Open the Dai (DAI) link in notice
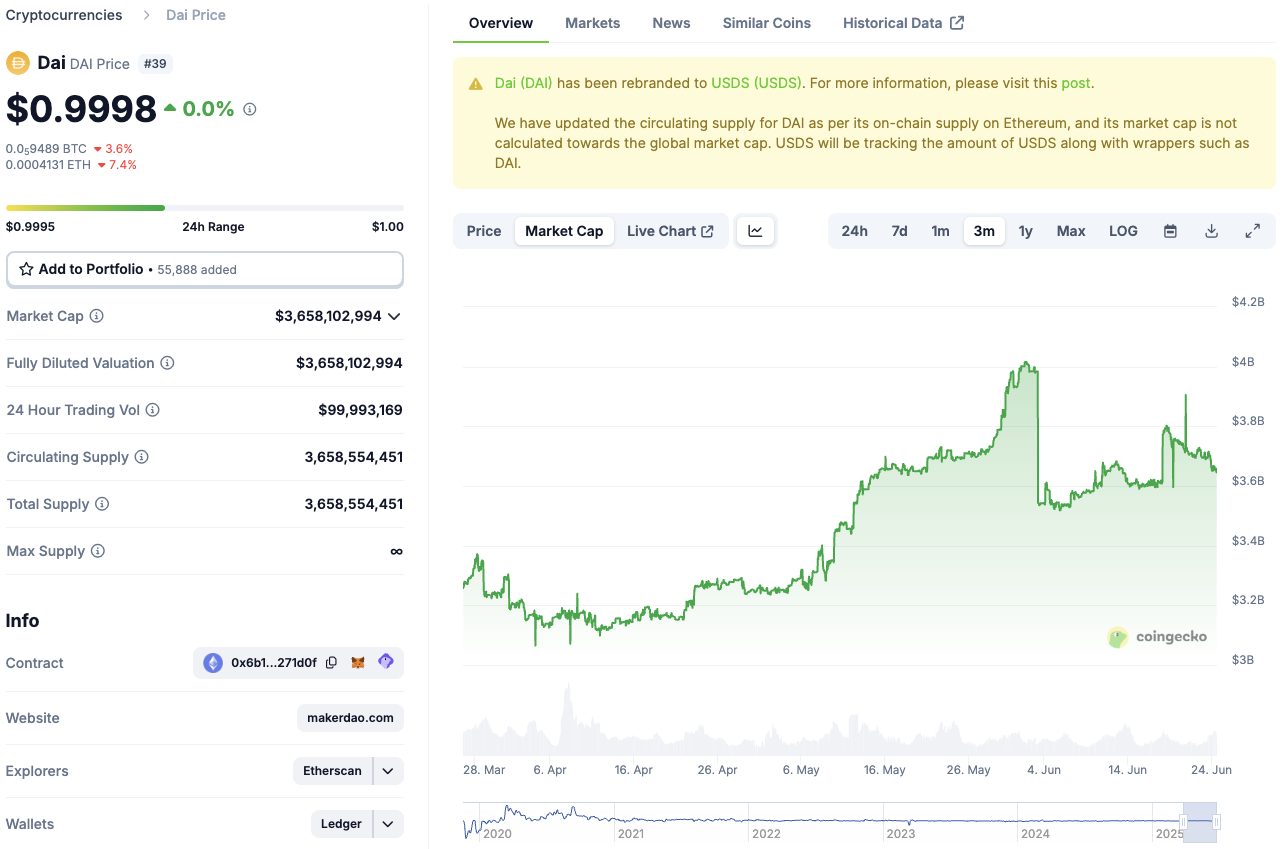This screenshot has width=1285, height=849. coord(524,83)
